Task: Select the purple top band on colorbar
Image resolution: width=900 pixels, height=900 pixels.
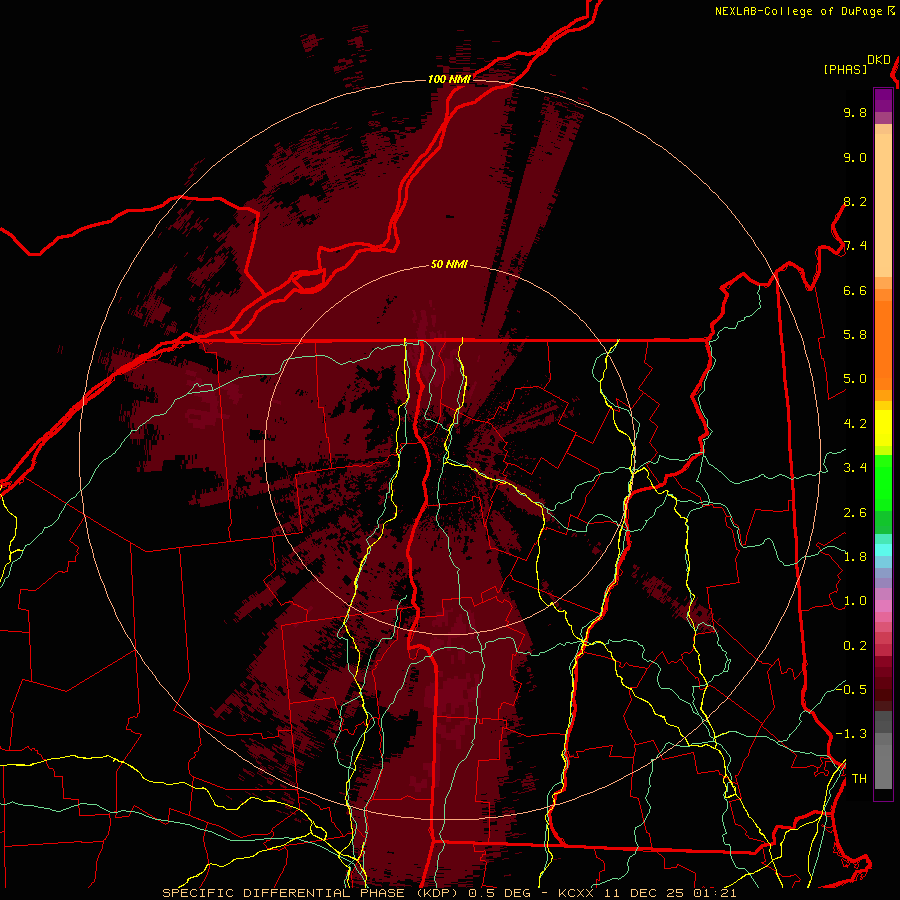Action: [883, 100]
